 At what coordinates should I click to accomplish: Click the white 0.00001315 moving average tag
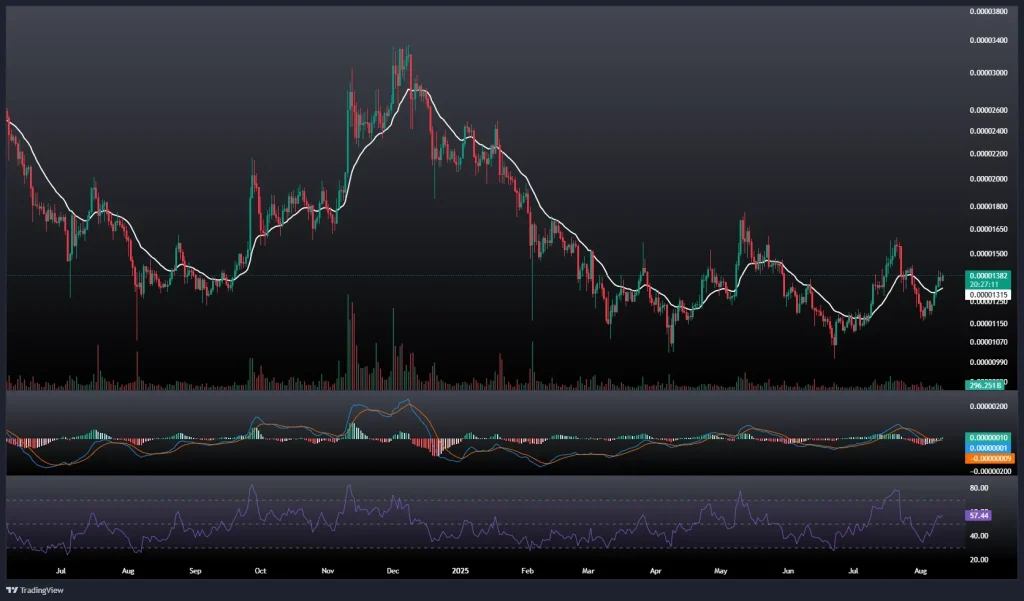point(985,294)
